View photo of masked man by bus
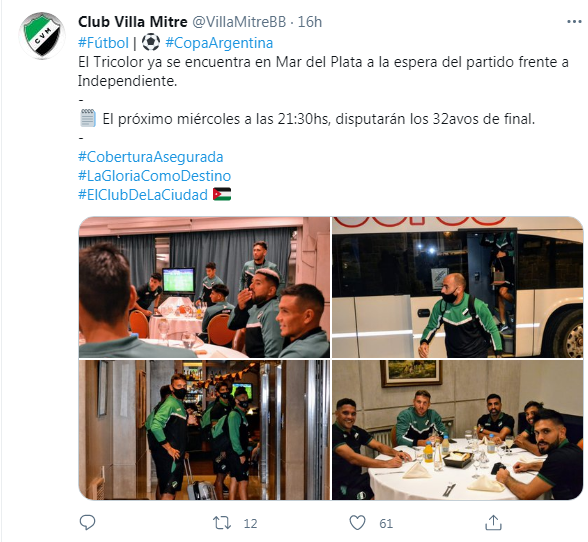588x542 pixels. point(458,287)
